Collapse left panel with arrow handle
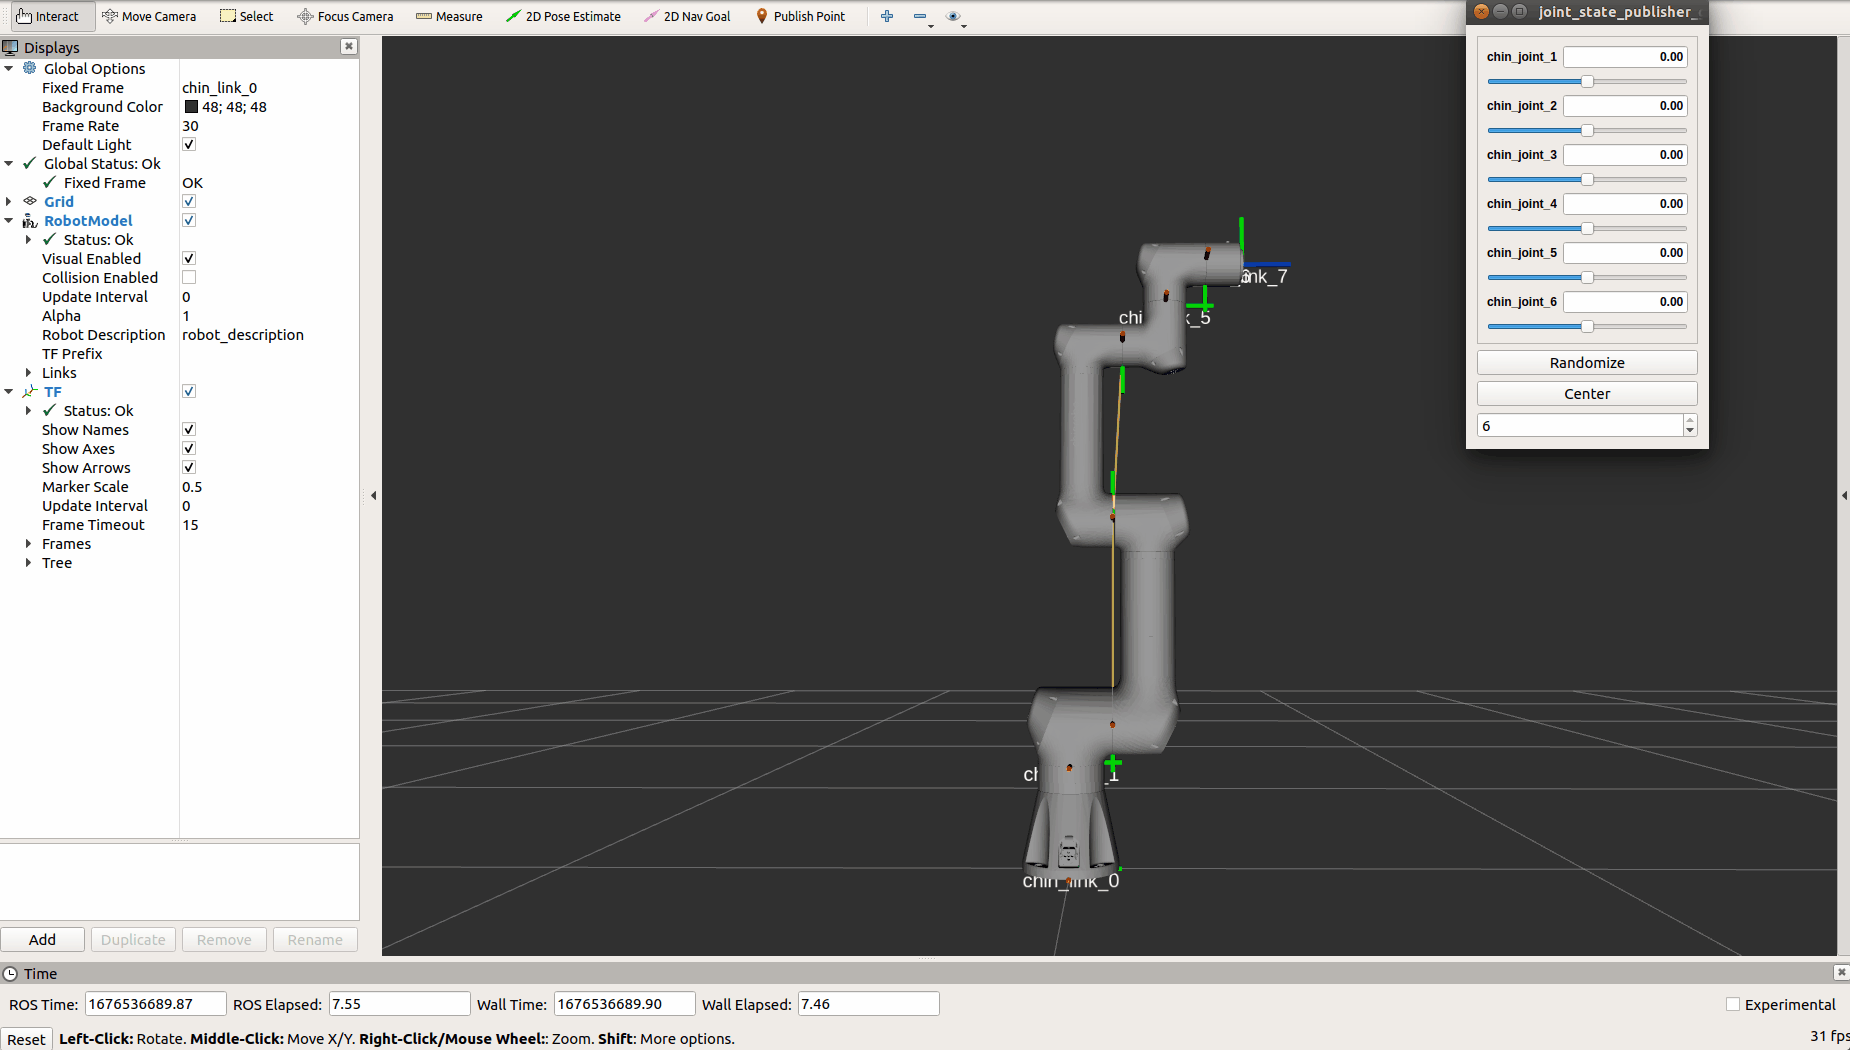This screenshot has width=1850, height=1050. (373, 495)
